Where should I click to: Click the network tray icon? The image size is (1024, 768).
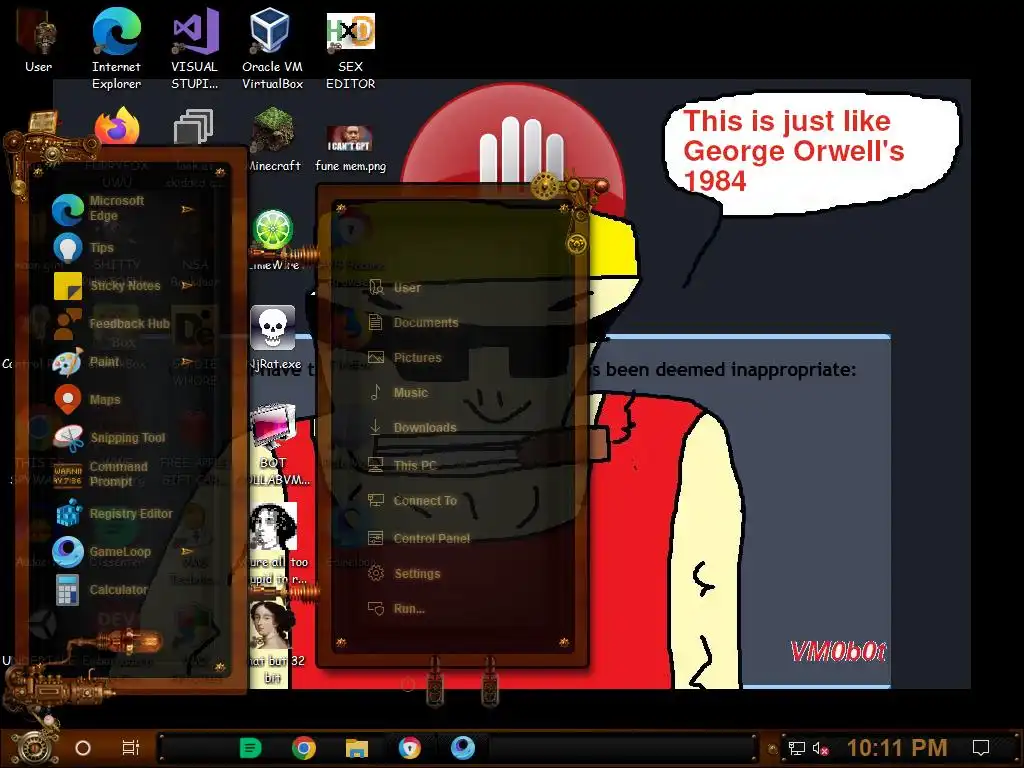(x=796, y=748)
